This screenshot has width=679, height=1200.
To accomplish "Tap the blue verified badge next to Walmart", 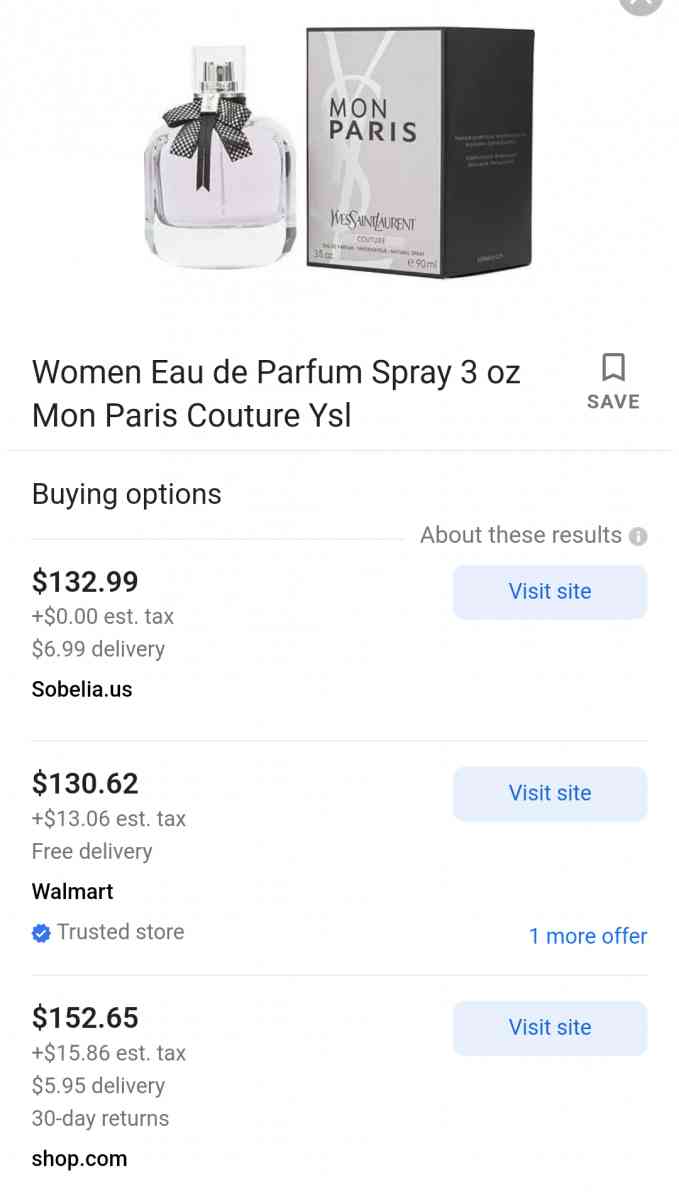I will click(x=41, y=932).
